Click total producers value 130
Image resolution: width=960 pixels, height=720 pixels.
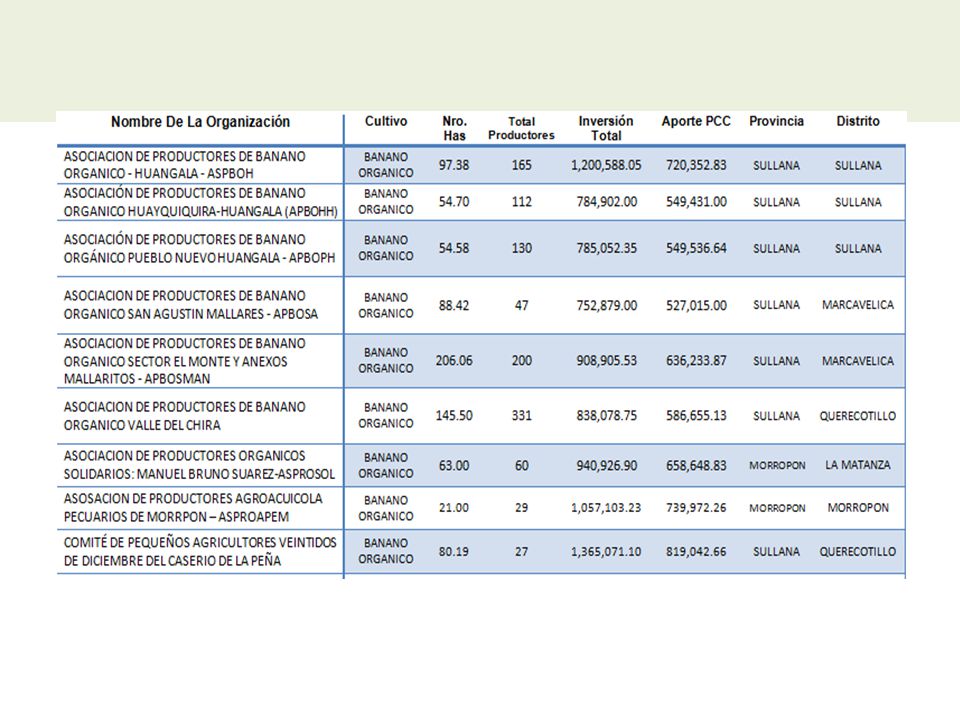pos(522,249)
